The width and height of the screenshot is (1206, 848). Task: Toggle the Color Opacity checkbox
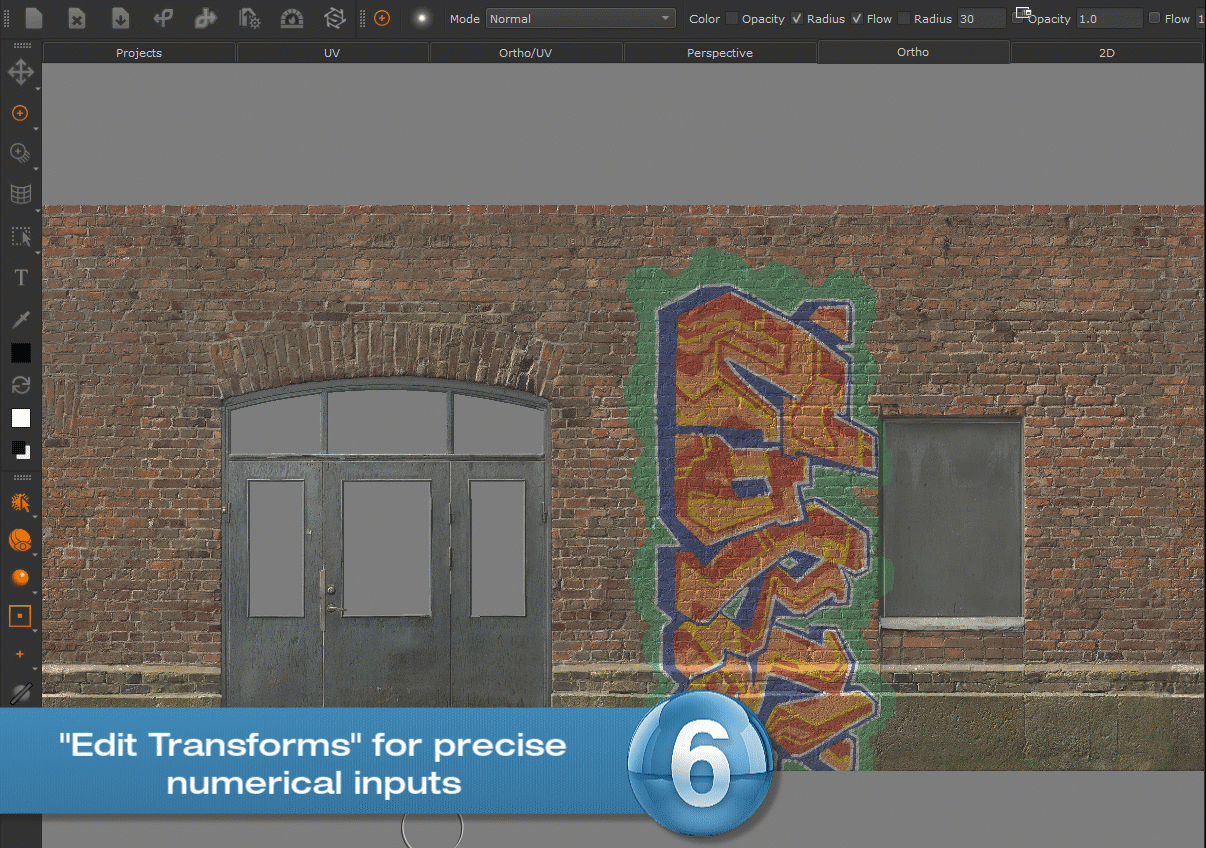[x=732, y=19]
